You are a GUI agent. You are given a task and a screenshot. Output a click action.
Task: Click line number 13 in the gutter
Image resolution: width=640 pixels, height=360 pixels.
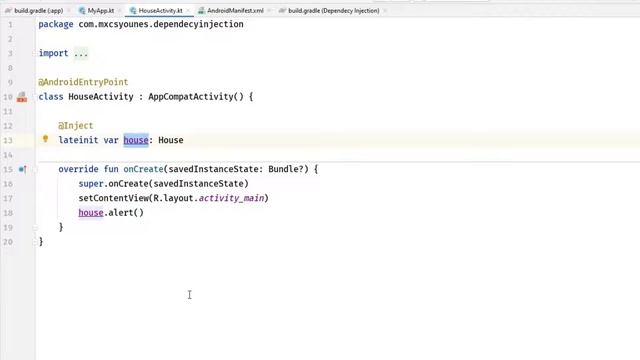pyautogui.click(x=8, y=140)
